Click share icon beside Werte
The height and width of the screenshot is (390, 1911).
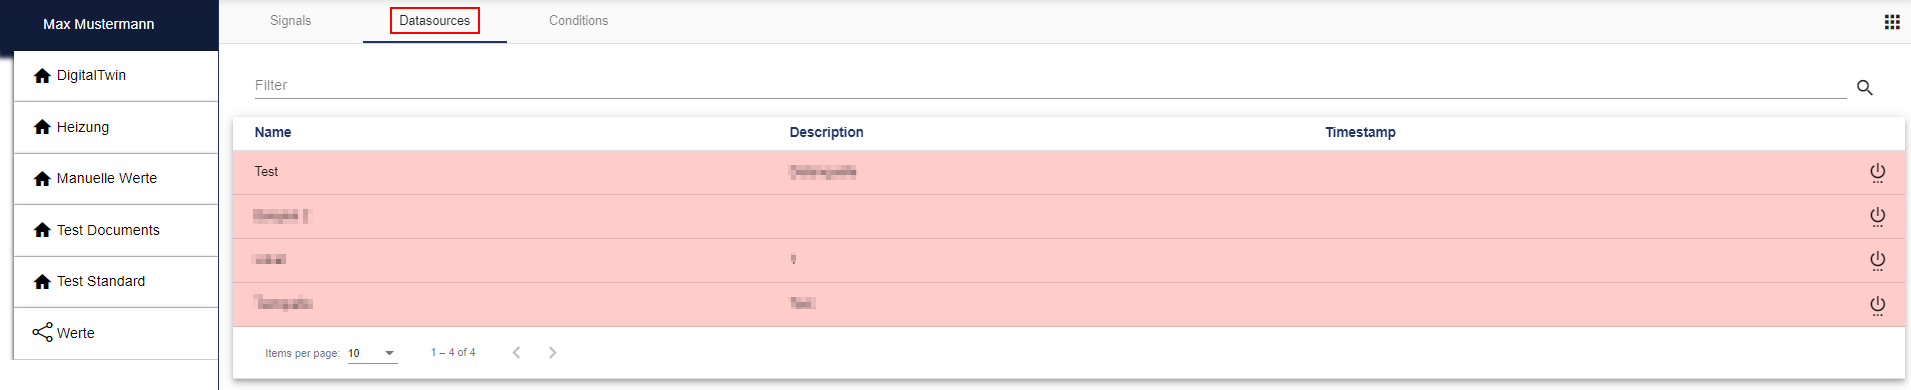pos(42,332)
